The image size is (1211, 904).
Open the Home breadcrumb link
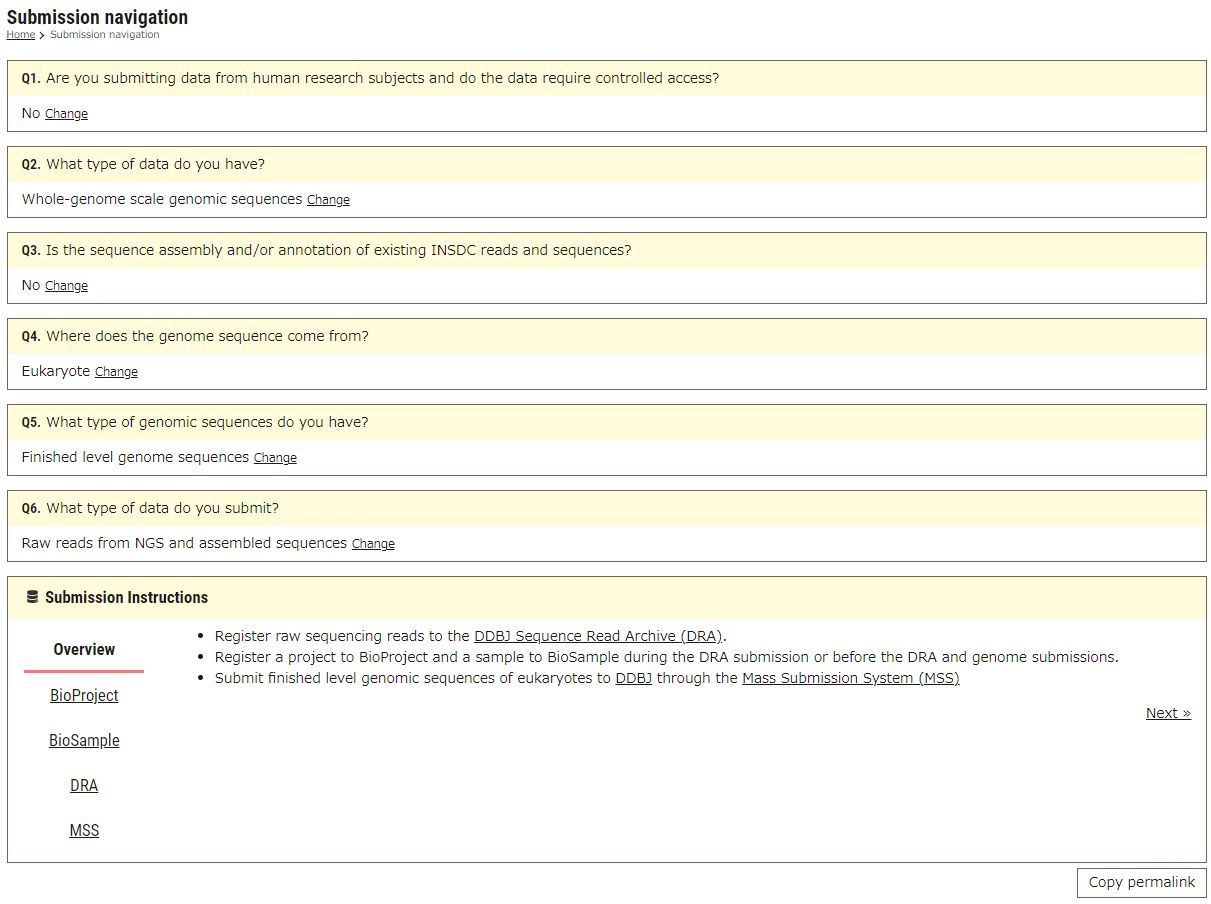20,35
